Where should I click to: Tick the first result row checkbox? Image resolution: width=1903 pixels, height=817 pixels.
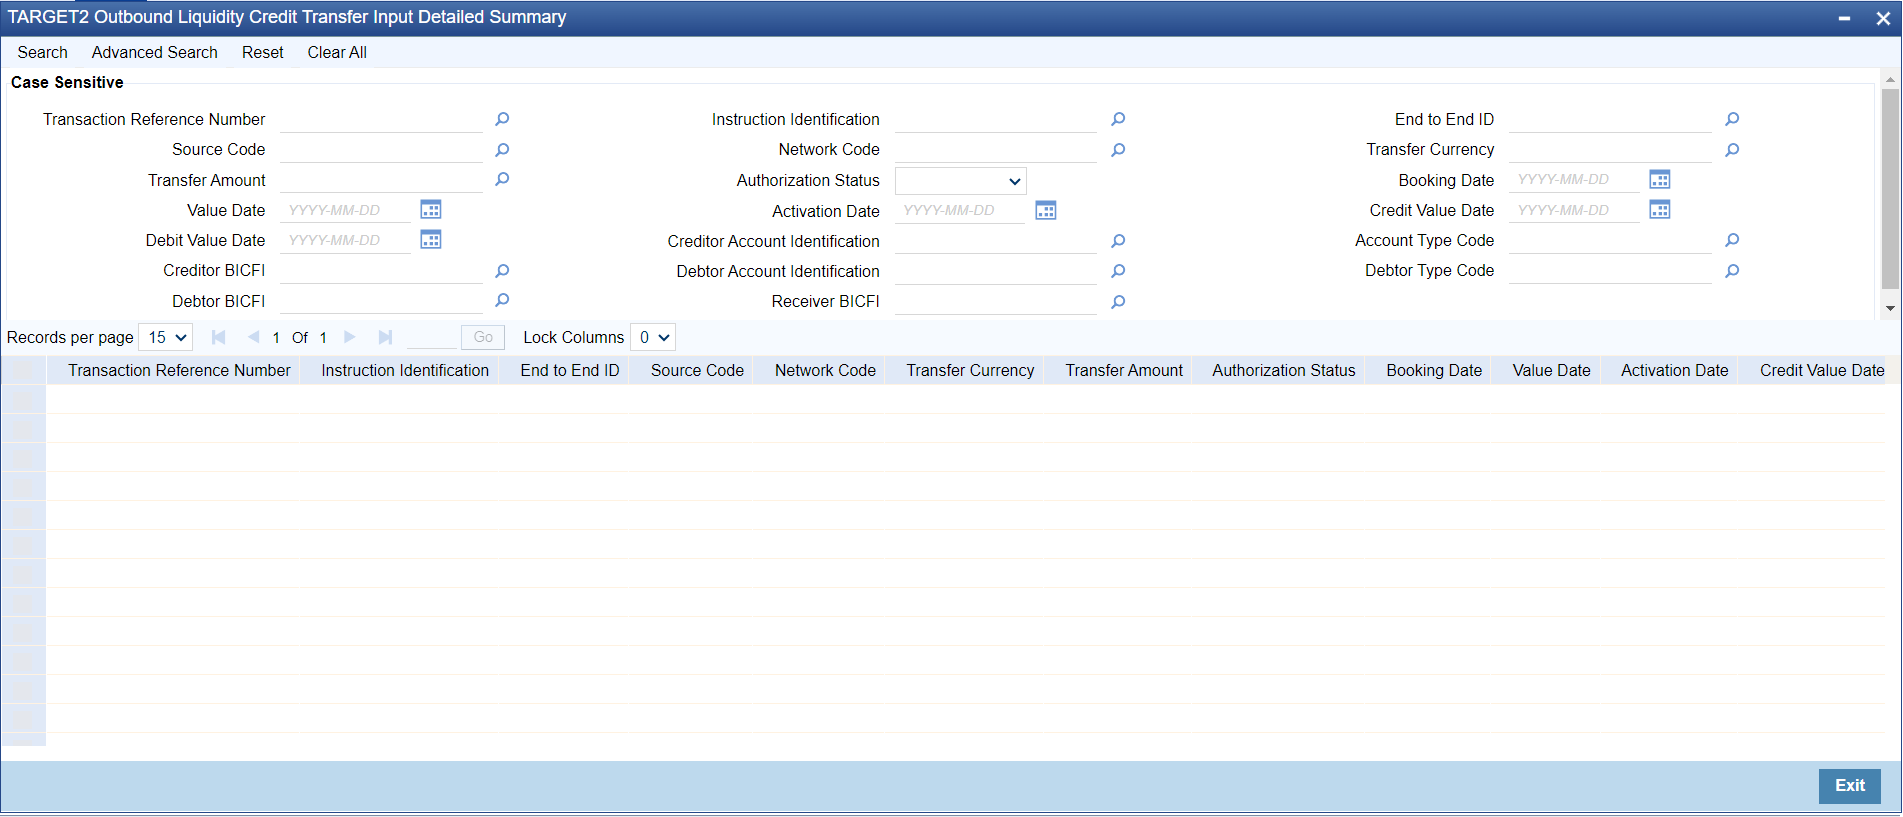pos(23,399)
